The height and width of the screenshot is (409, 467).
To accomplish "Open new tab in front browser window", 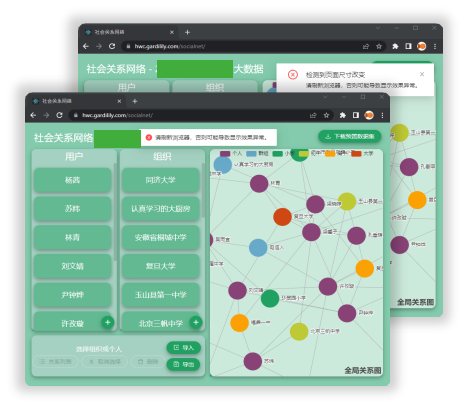I will (135, 101).
